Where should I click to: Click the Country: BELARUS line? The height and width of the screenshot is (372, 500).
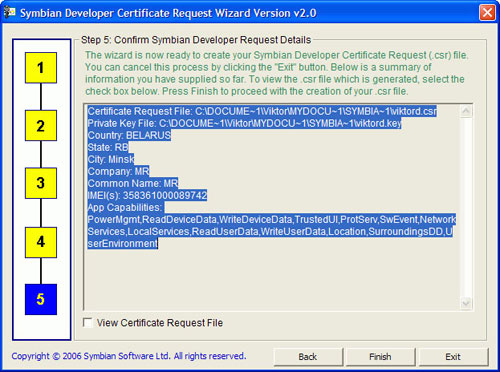click(129, 135)
